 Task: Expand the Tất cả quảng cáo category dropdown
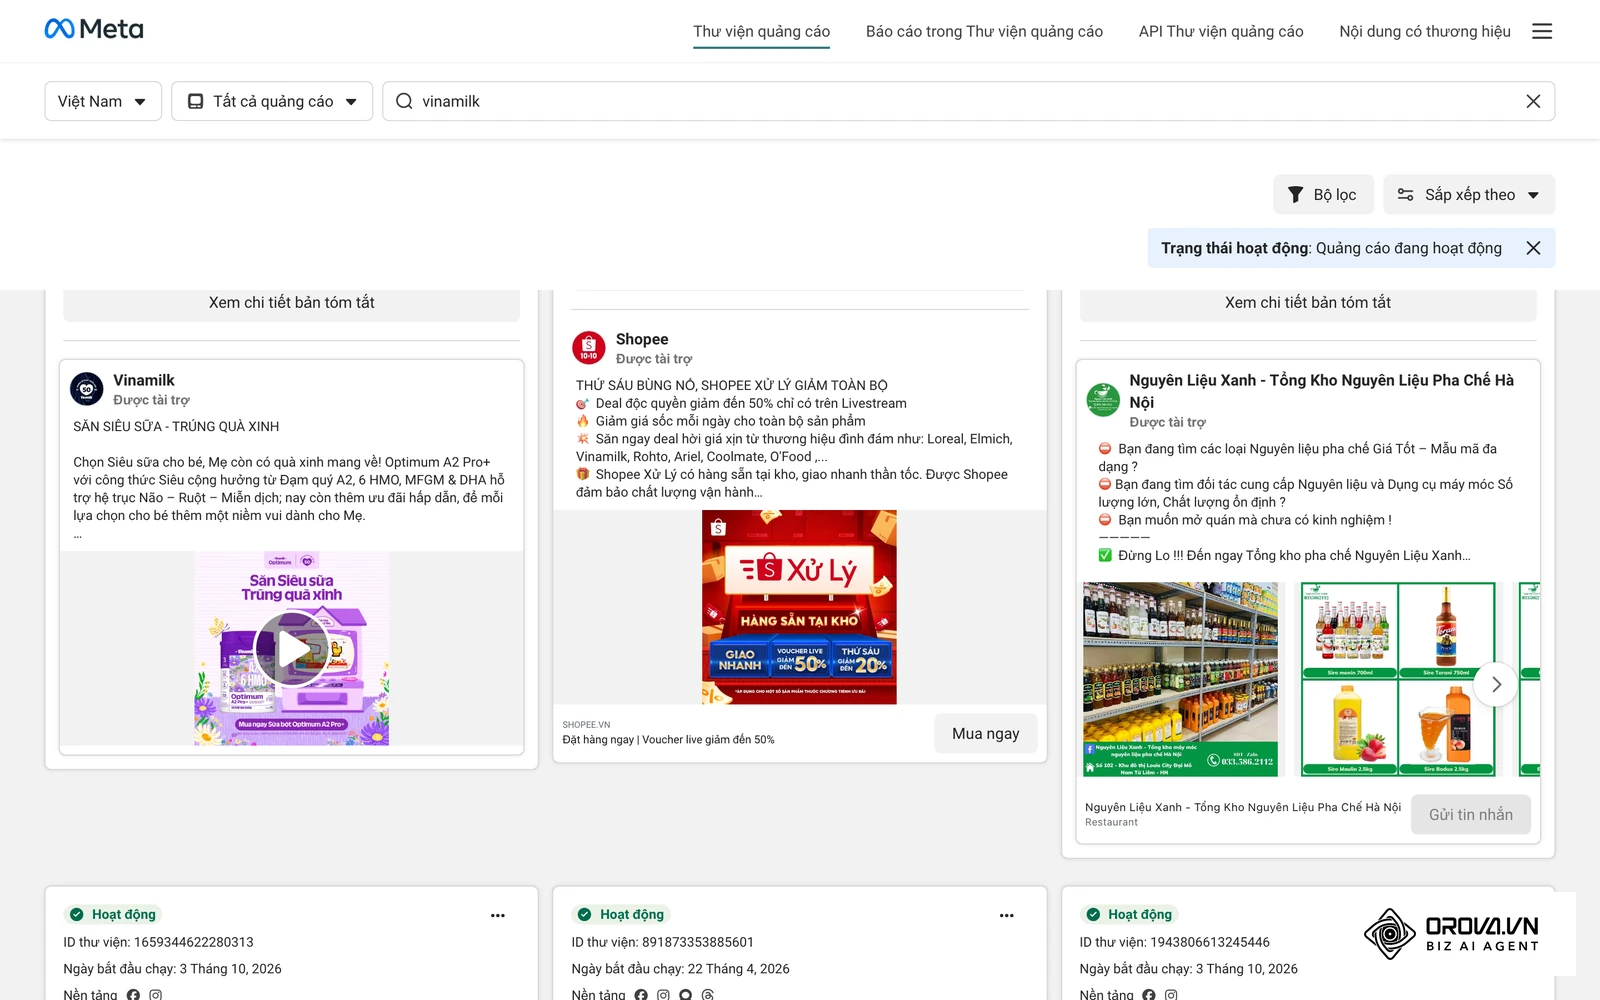(x=272, y=101)
